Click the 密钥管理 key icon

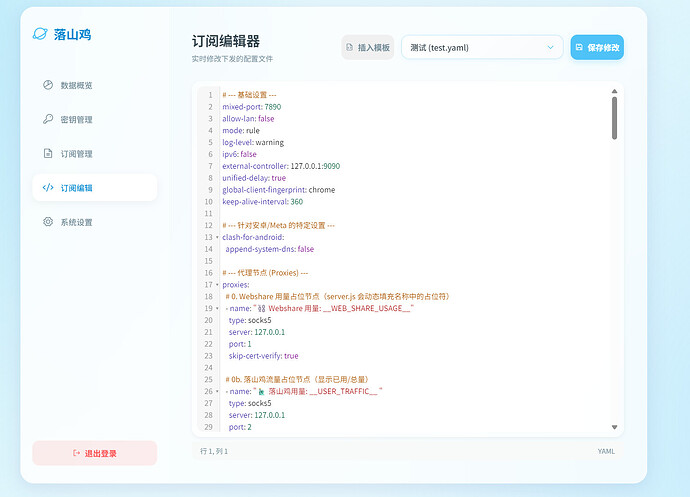tap(48, 119)
